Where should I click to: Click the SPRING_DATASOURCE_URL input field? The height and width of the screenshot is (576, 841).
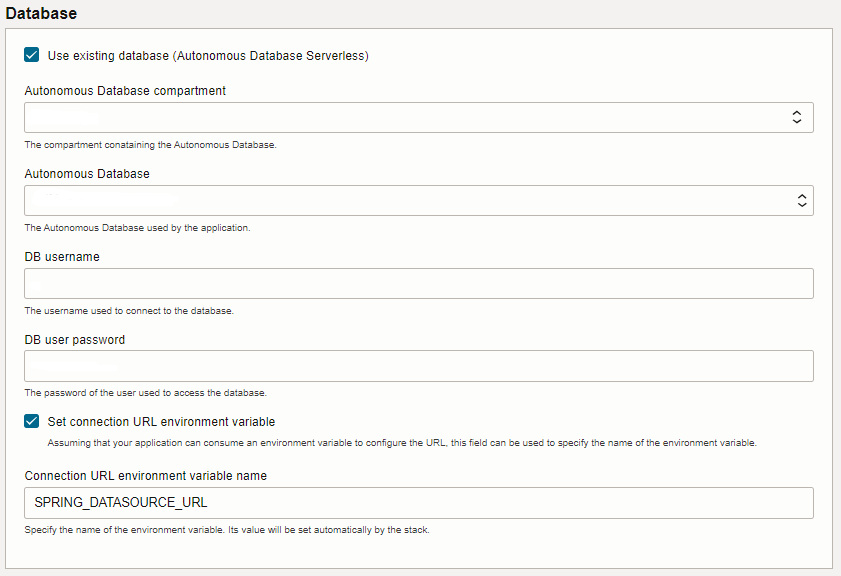[419, 503]
